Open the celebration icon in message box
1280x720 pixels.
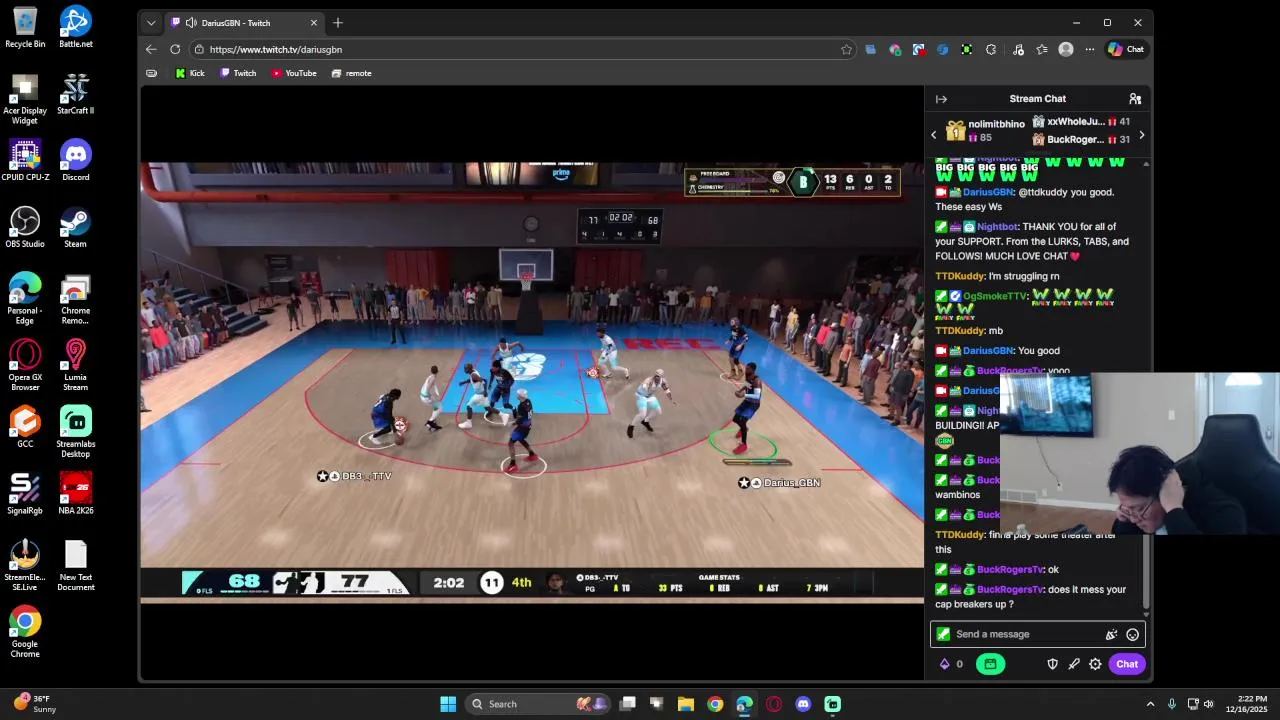coord(1111,634)
